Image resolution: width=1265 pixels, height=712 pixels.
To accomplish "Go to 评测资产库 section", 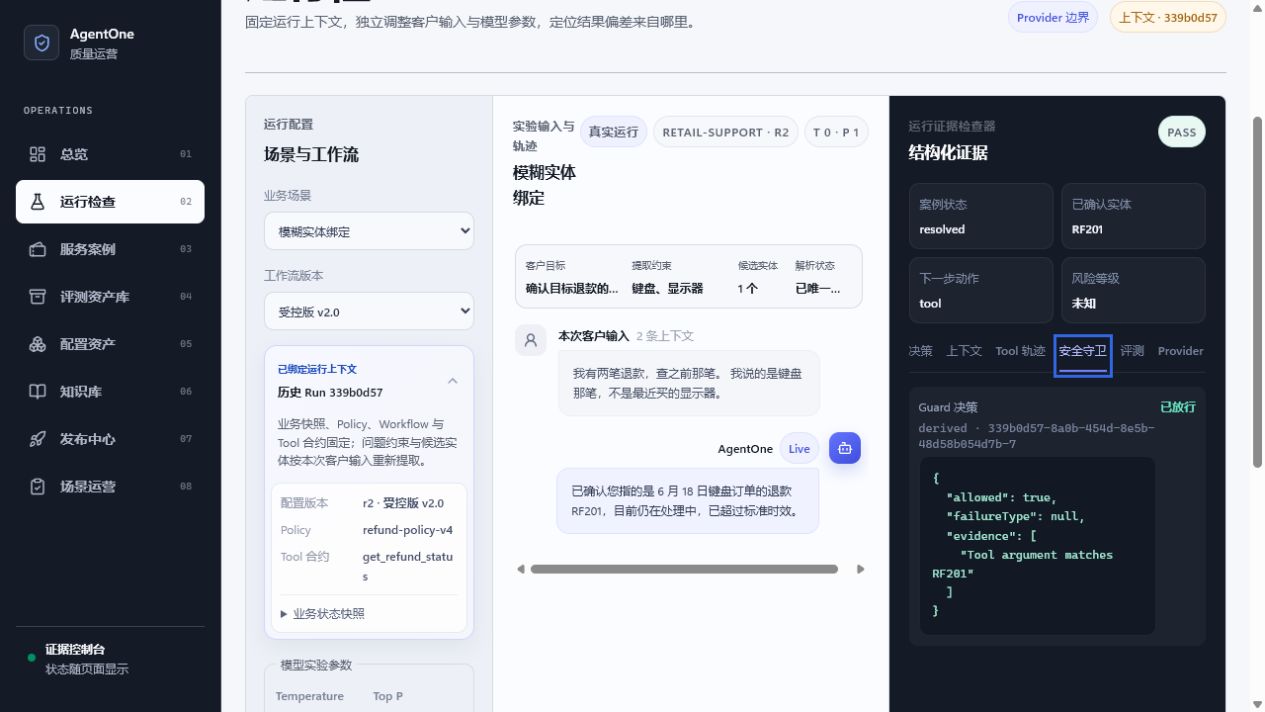I will (110, 296).
